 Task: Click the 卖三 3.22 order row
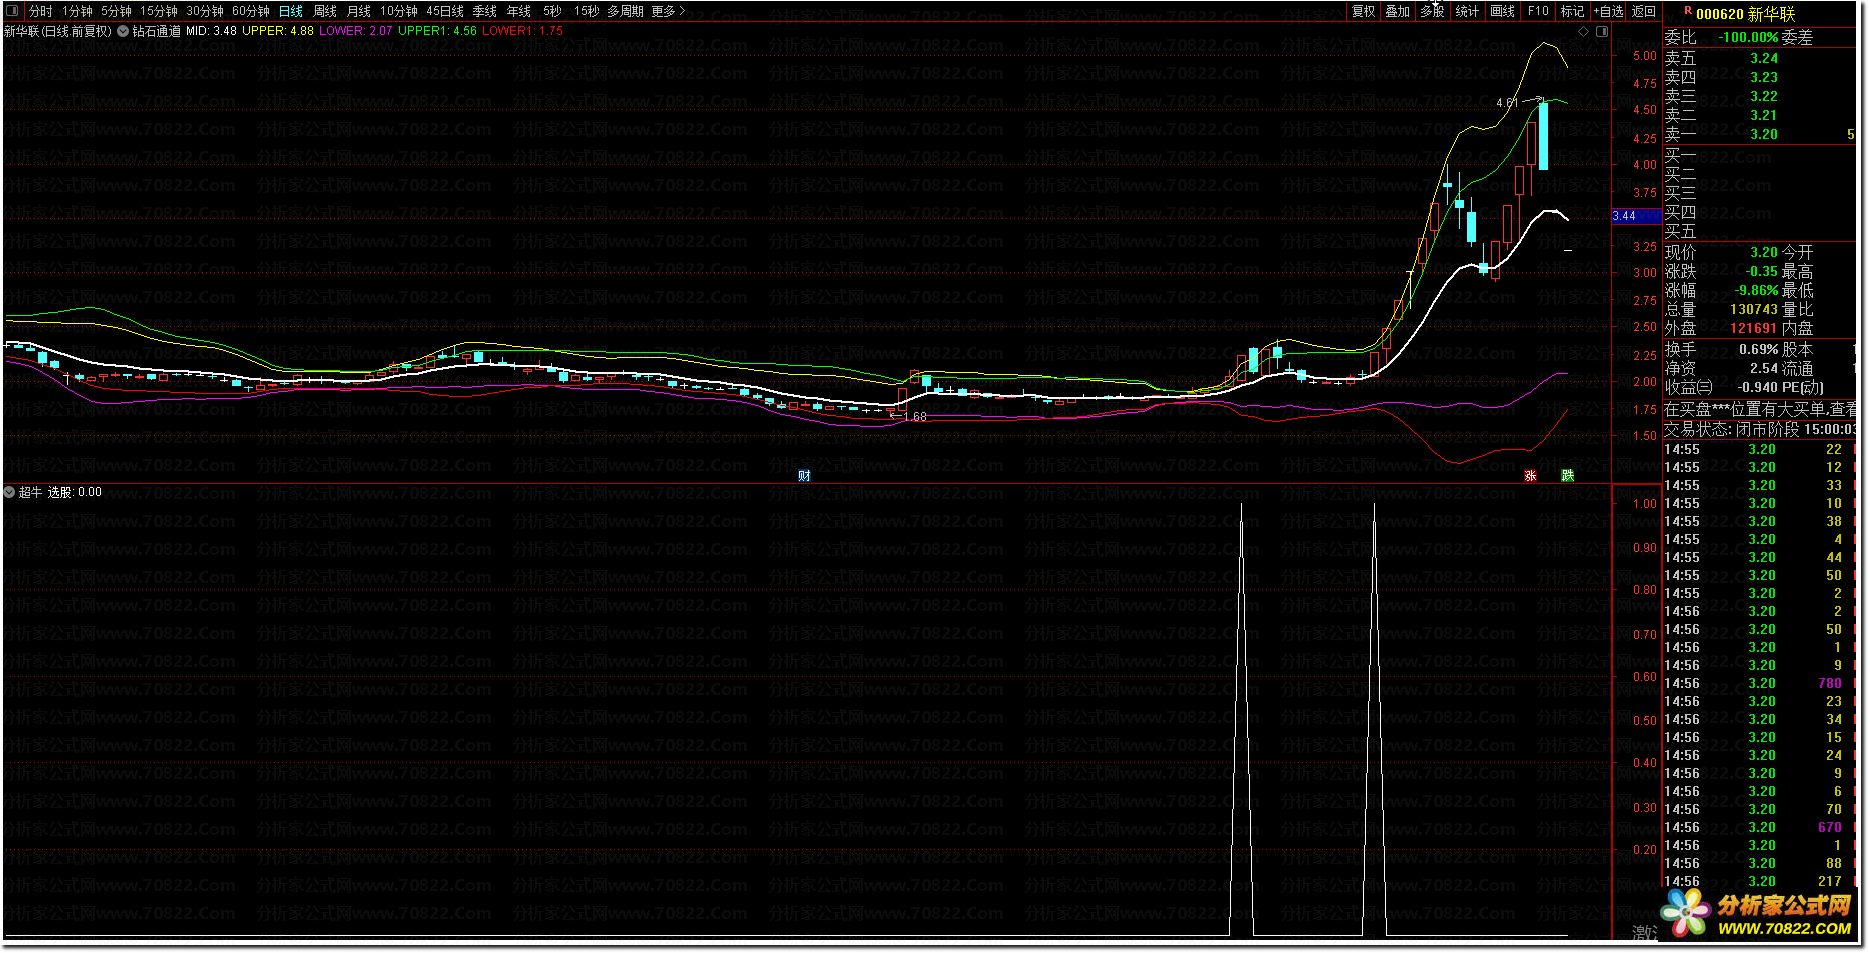(1759, 96)
